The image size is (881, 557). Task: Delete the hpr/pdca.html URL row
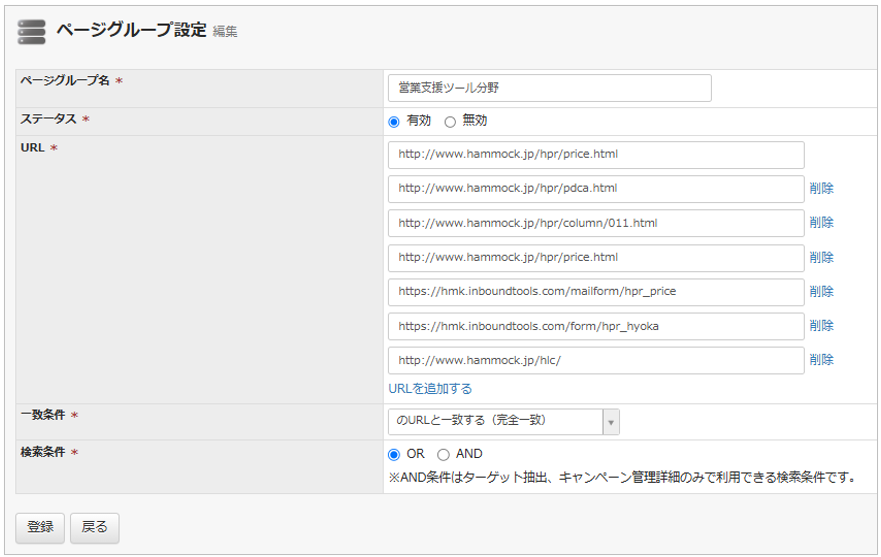point(821,188)
